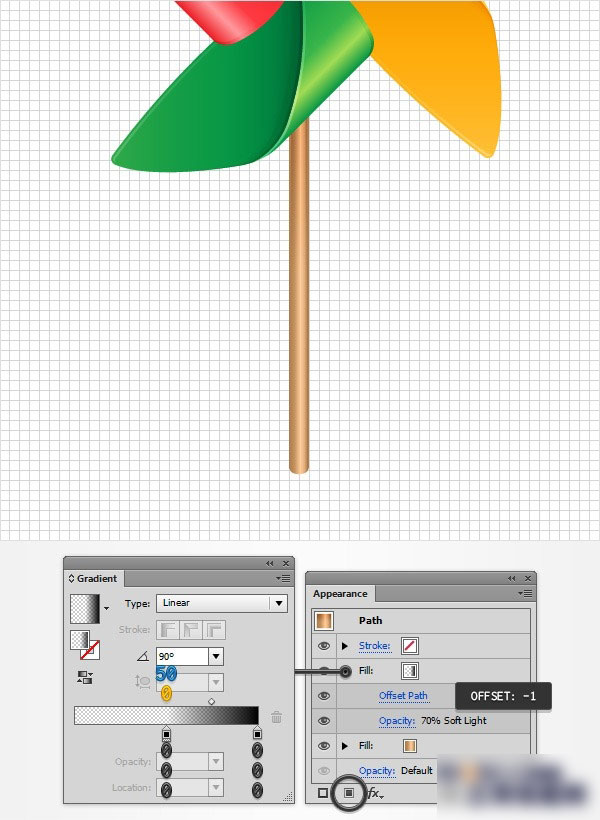This screenshot has width=600, height=820.
Task: Expand the bottom Fill attribute triangle
Action: point(345,746)
